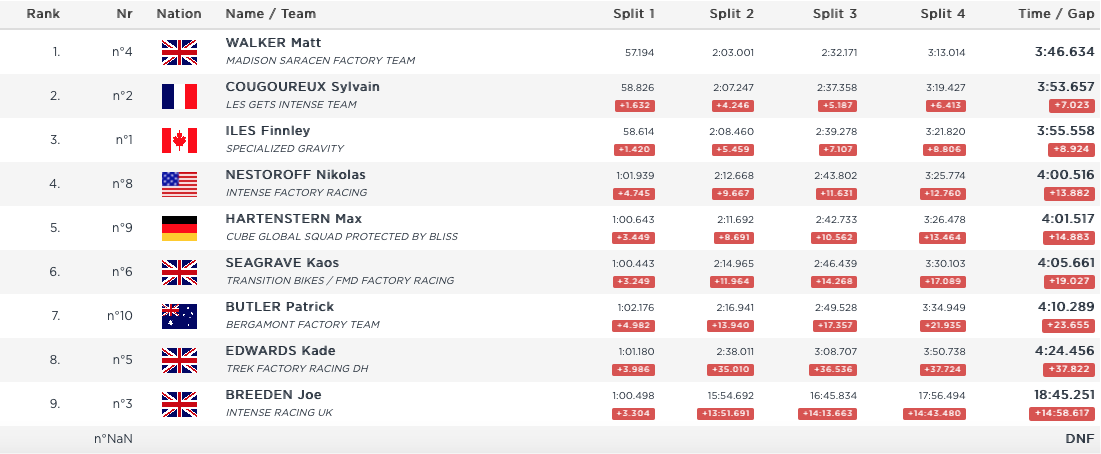Click the British flag beside WALKER Matt
1101x454 pixels.
click(x=179, y=52)
